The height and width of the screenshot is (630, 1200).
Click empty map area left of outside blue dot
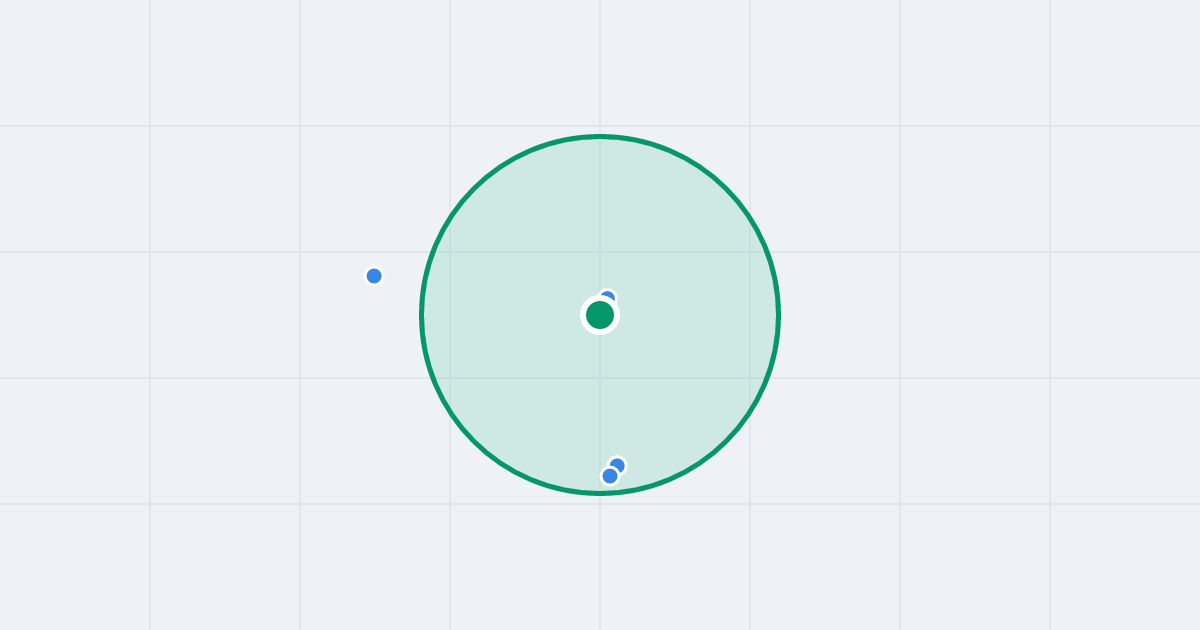(200, 276)
